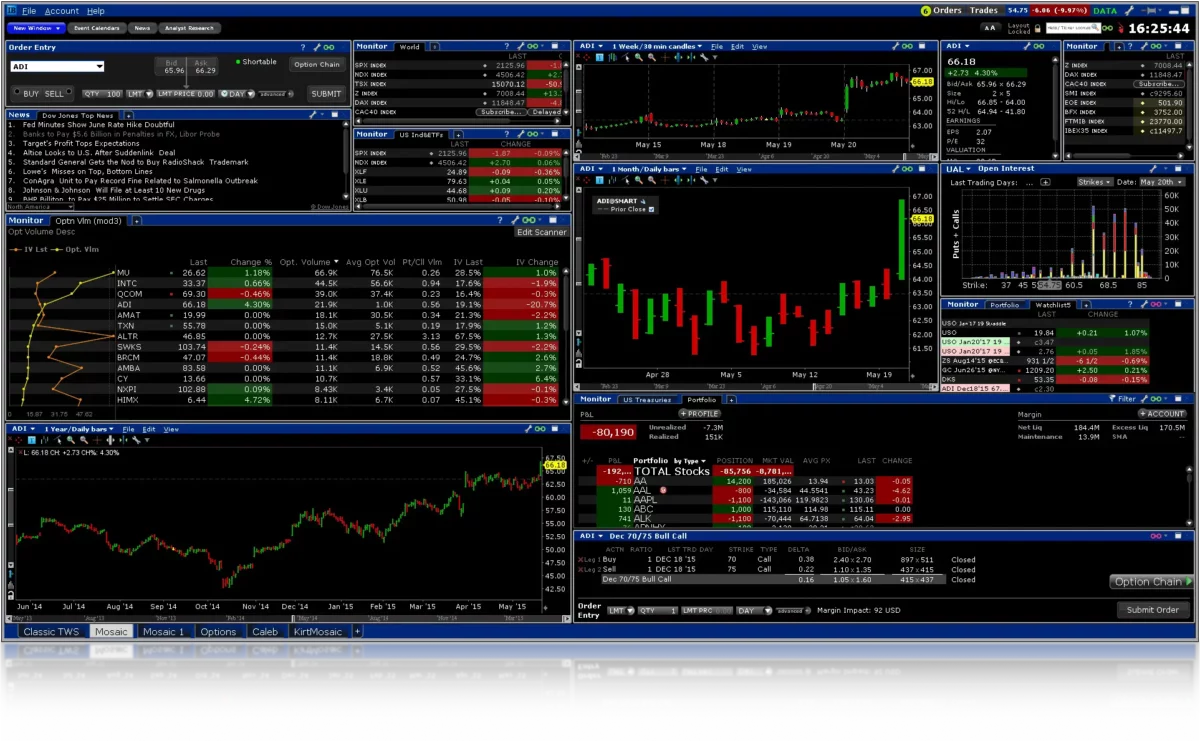Viewport: 1200px width, 748px height.
Task: Click the help question mark in Order Entry
Action: pos(303,47)
